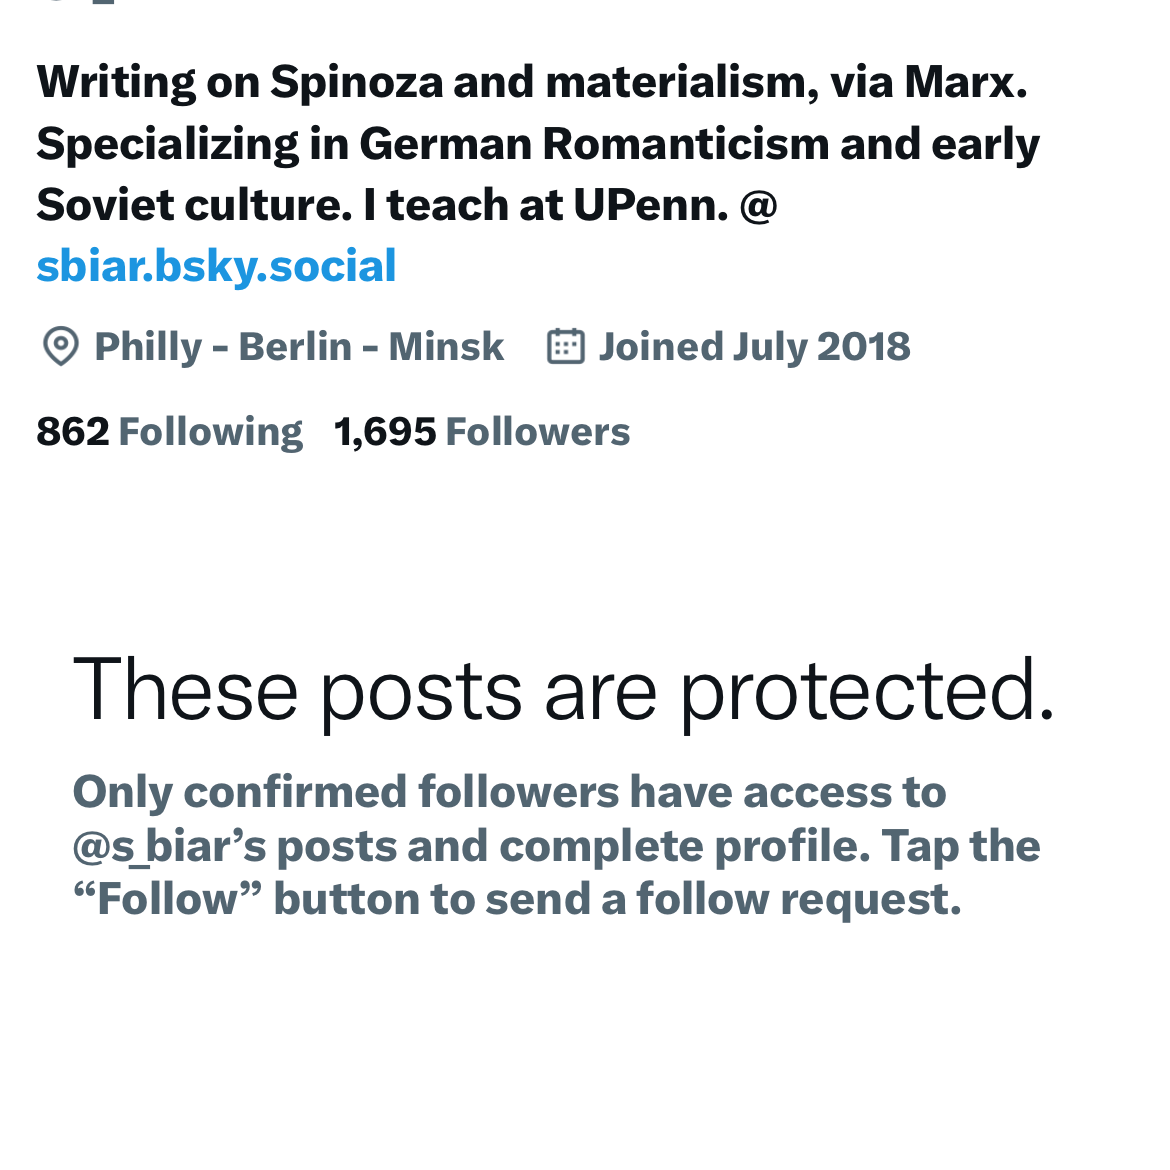Open the sbiar.bsky.social link
1170x1170 pixels.
point(216,267)
